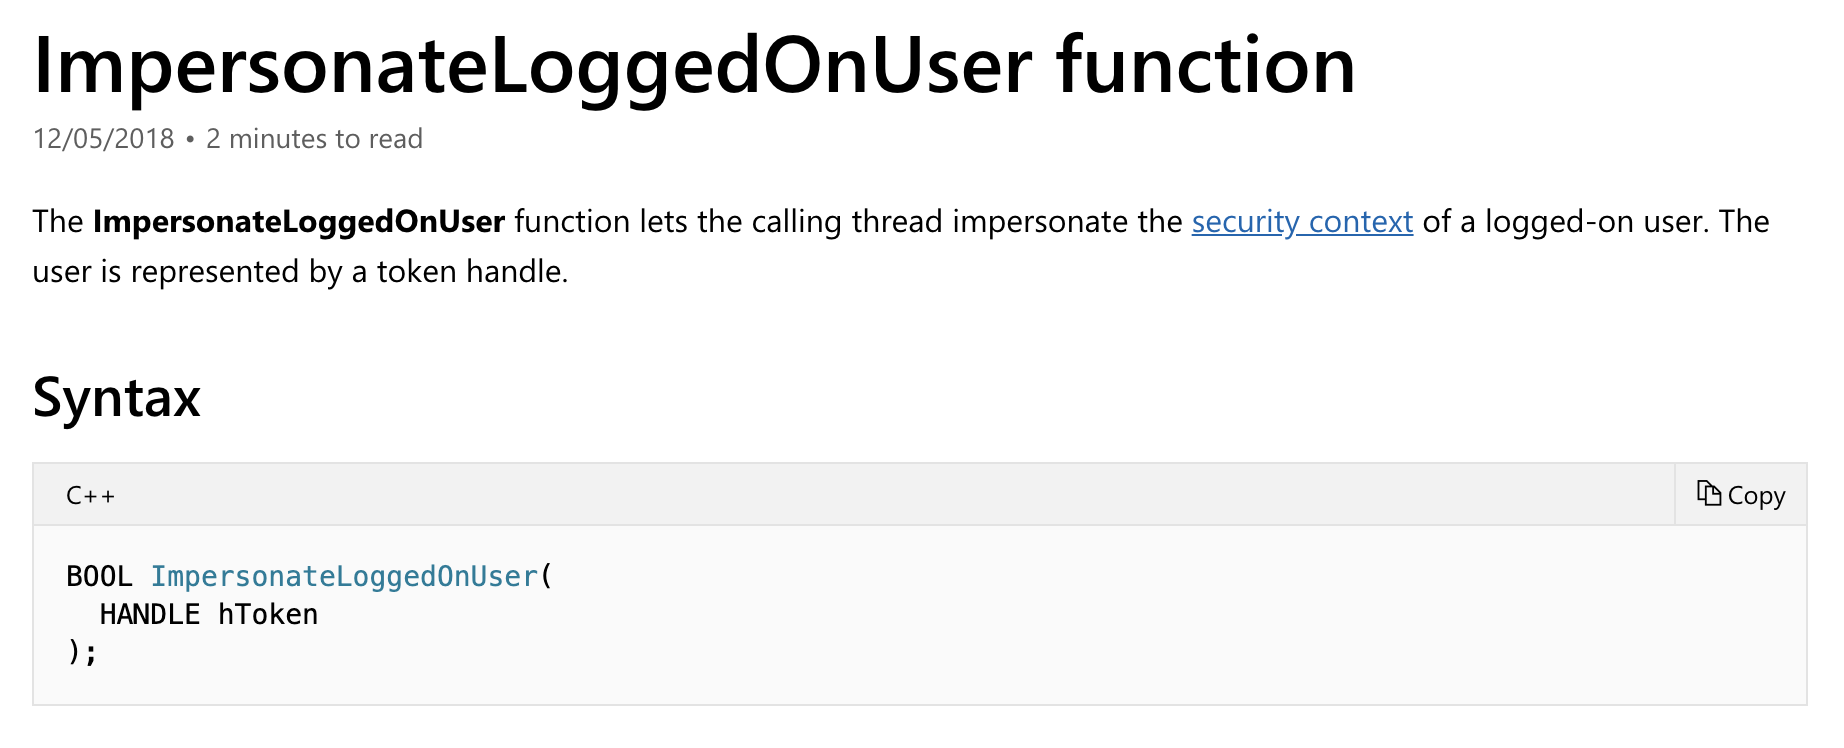1844x748 pixels.
Task: Click the C++ language label
Action: [x=90, y=496]
